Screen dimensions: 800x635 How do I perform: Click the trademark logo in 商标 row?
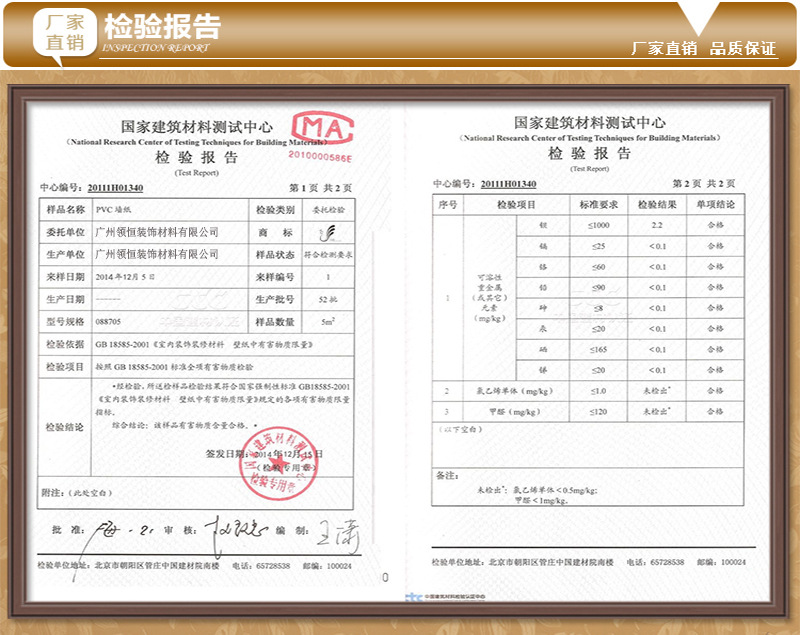click(x=328, y=233)
